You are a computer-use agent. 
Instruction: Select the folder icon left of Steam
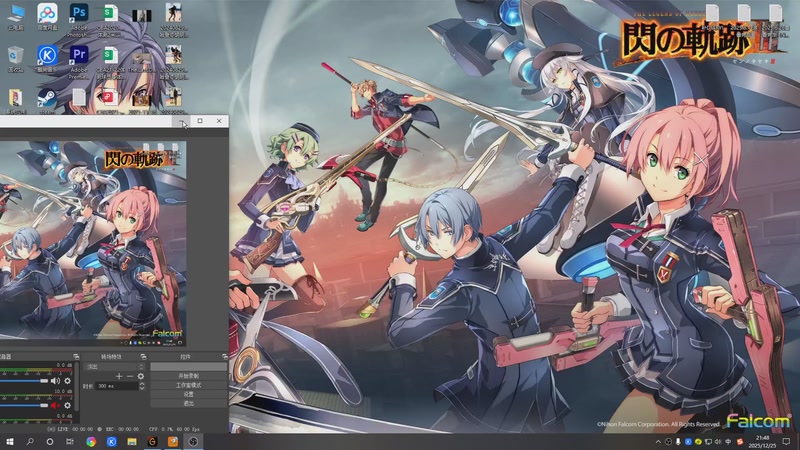(x=16, y=101)
